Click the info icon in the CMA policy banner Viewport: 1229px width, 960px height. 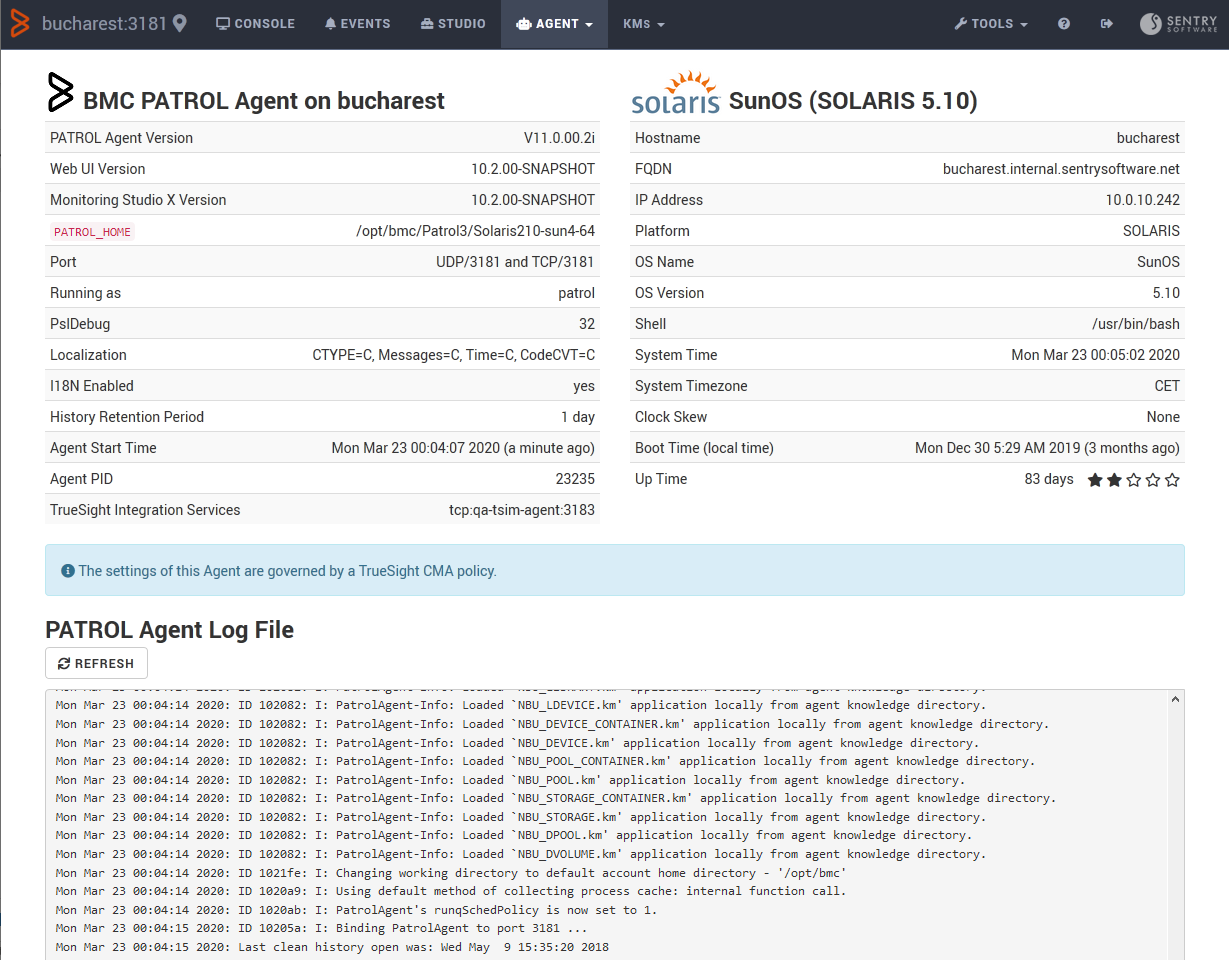coord(67,570)
